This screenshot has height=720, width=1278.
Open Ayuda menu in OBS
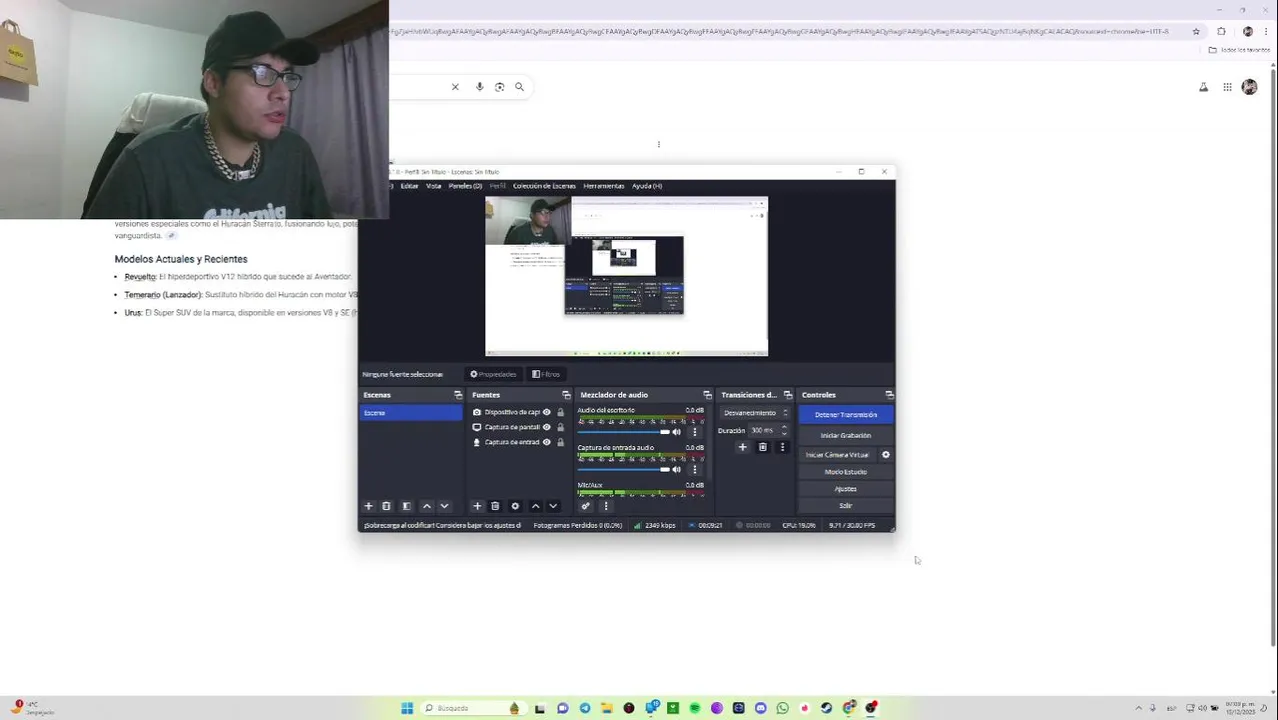(x=647, y=186)
